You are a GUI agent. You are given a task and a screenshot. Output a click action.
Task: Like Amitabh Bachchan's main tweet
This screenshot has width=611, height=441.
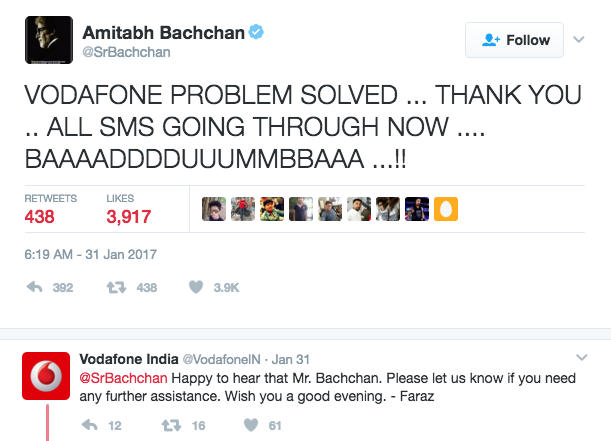(x=196, y=288)
